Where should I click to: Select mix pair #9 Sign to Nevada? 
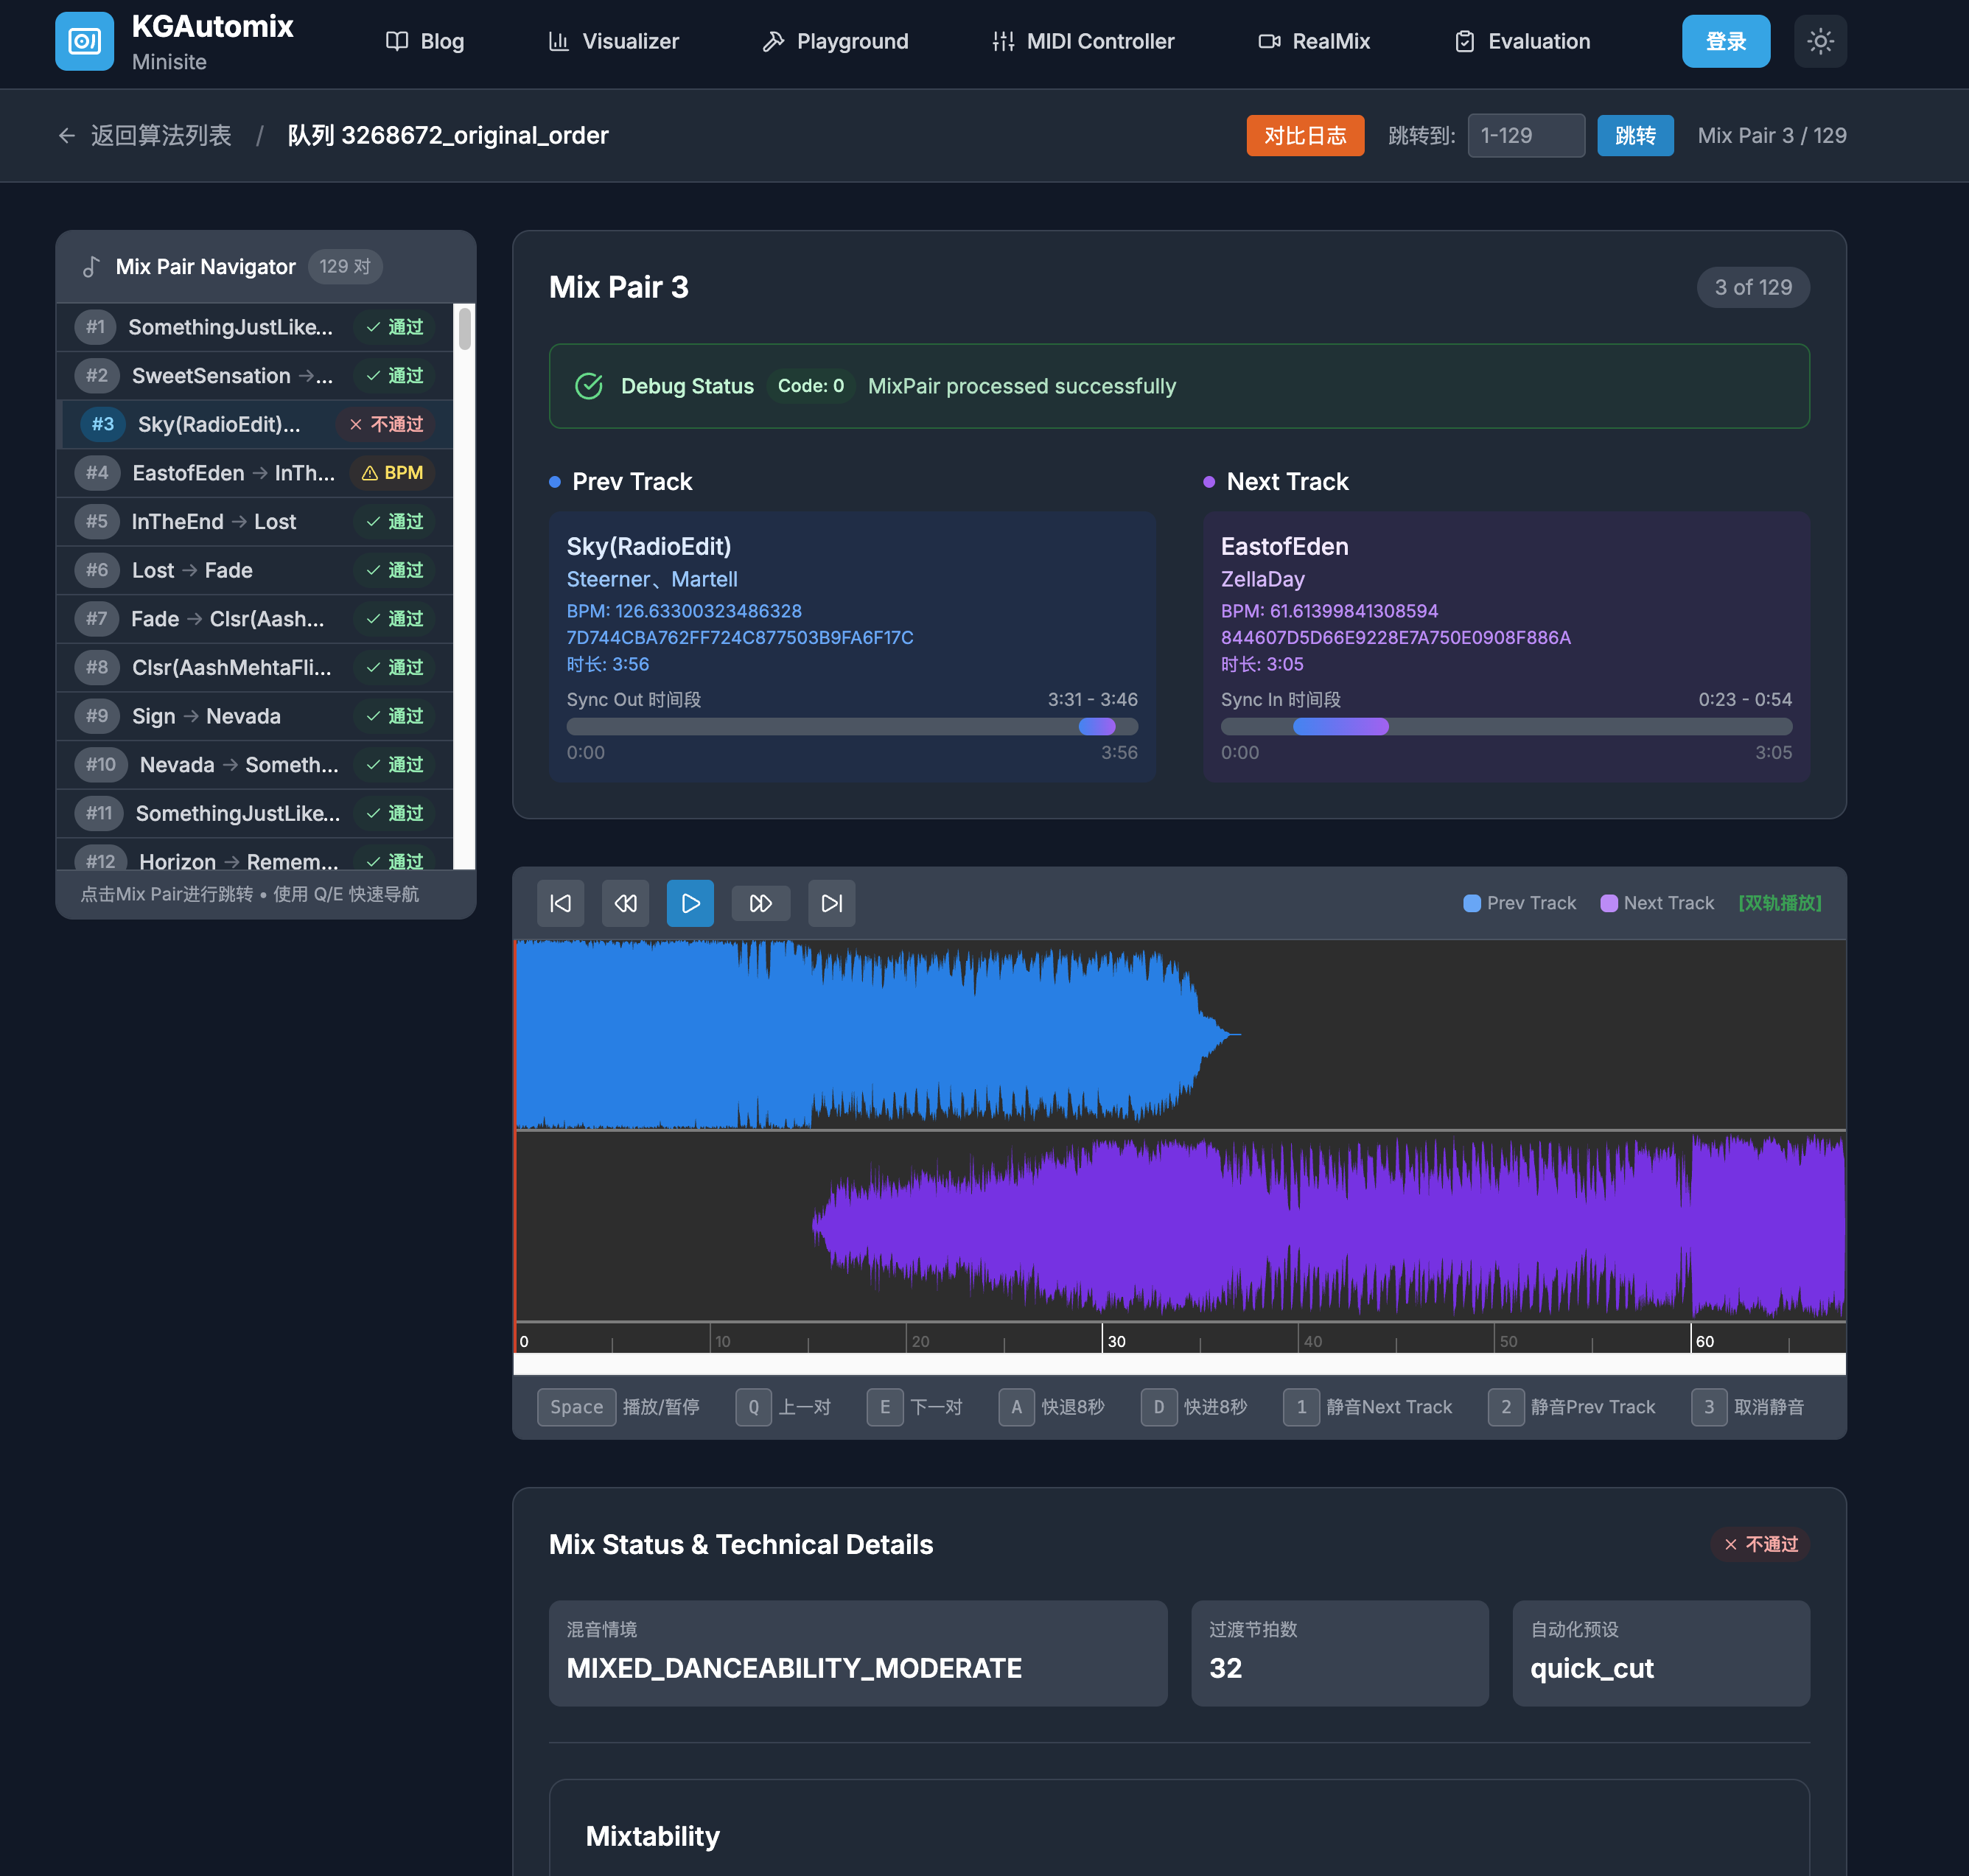(x=255, y=716)
